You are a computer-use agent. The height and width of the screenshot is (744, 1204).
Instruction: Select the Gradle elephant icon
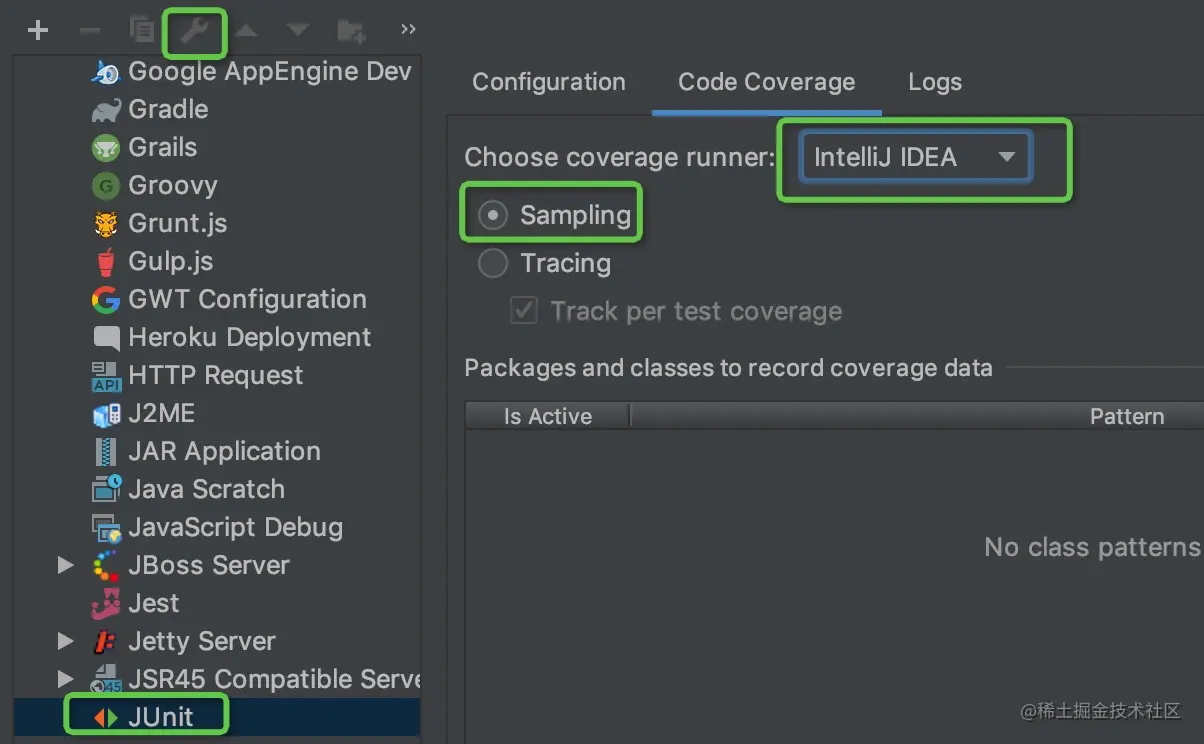(x=106, y=110)
